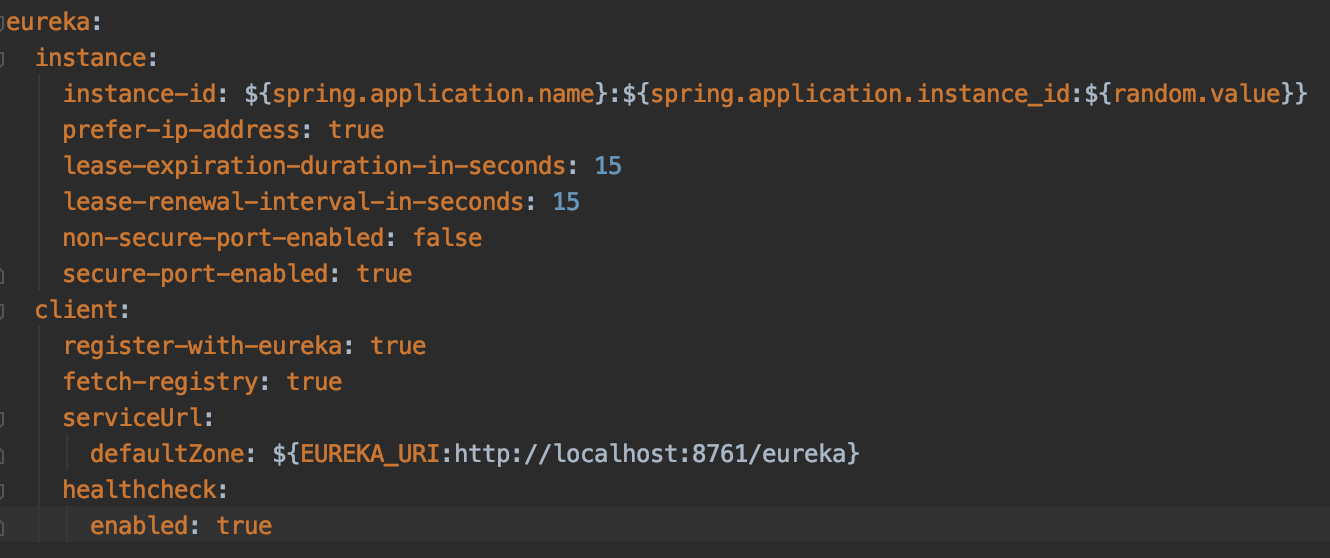Click the true value of register-with-eureka
This screenshot has height=558, width=1330.
click(398, 346)
